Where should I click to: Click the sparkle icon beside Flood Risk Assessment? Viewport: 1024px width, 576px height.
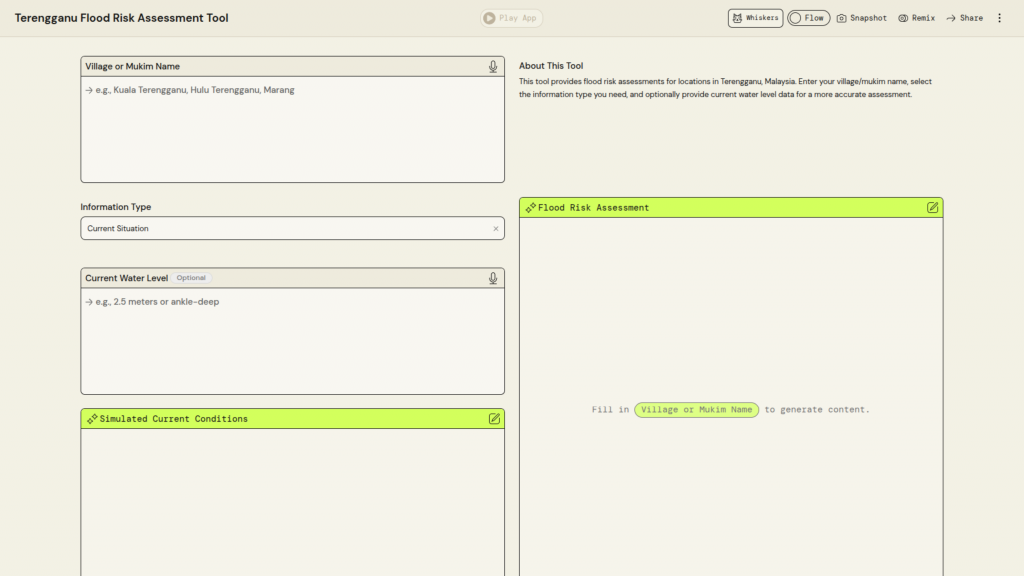[x=530, y=208]
